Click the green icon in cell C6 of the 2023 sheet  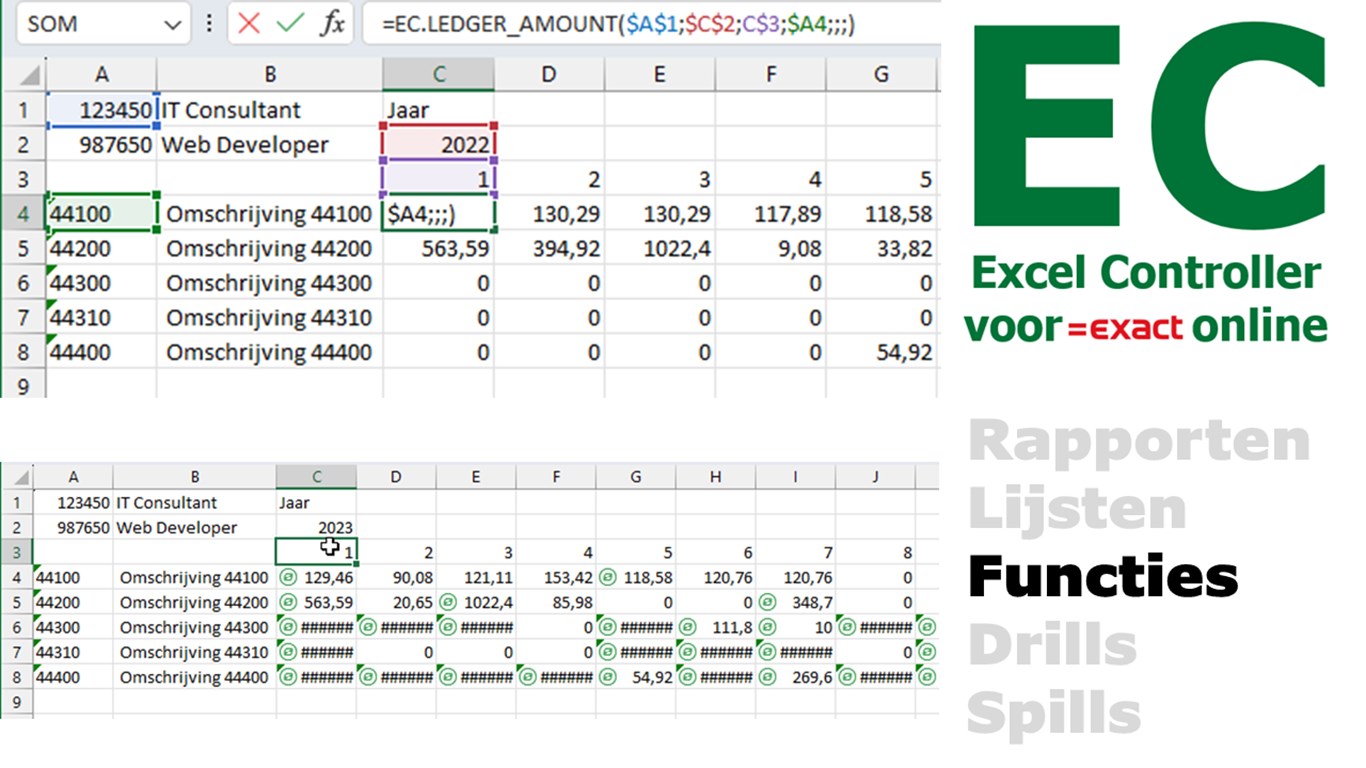pos(288,627)
